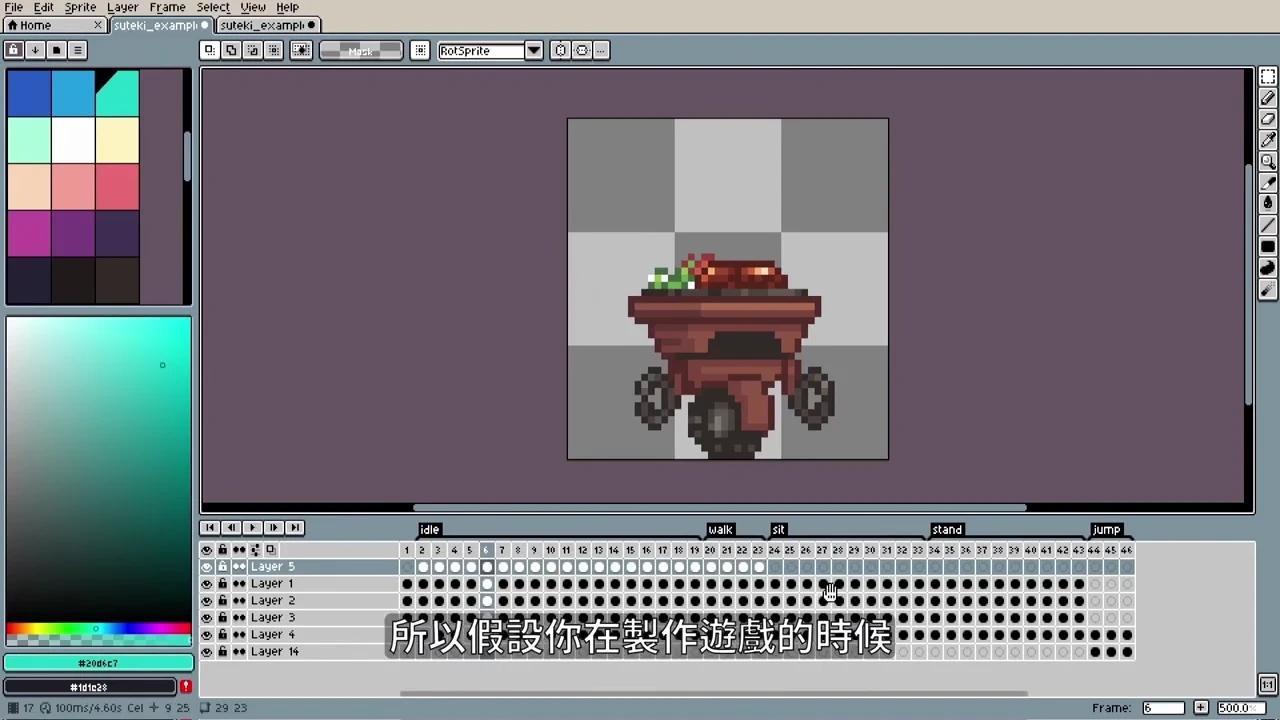Image resolution: width=1280 pixels, height=720 pixels.
Task: Click the foreground color #20d6c7 bar
Action: [x=98, y=663]
